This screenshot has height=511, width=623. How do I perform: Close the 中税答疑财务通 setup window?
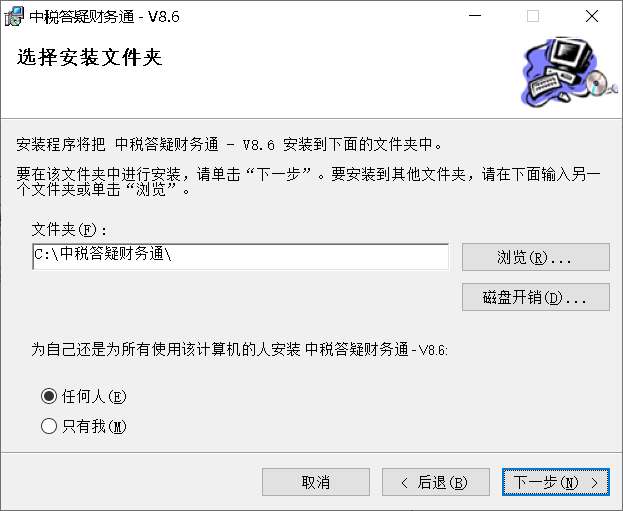[x=592, y=16]
